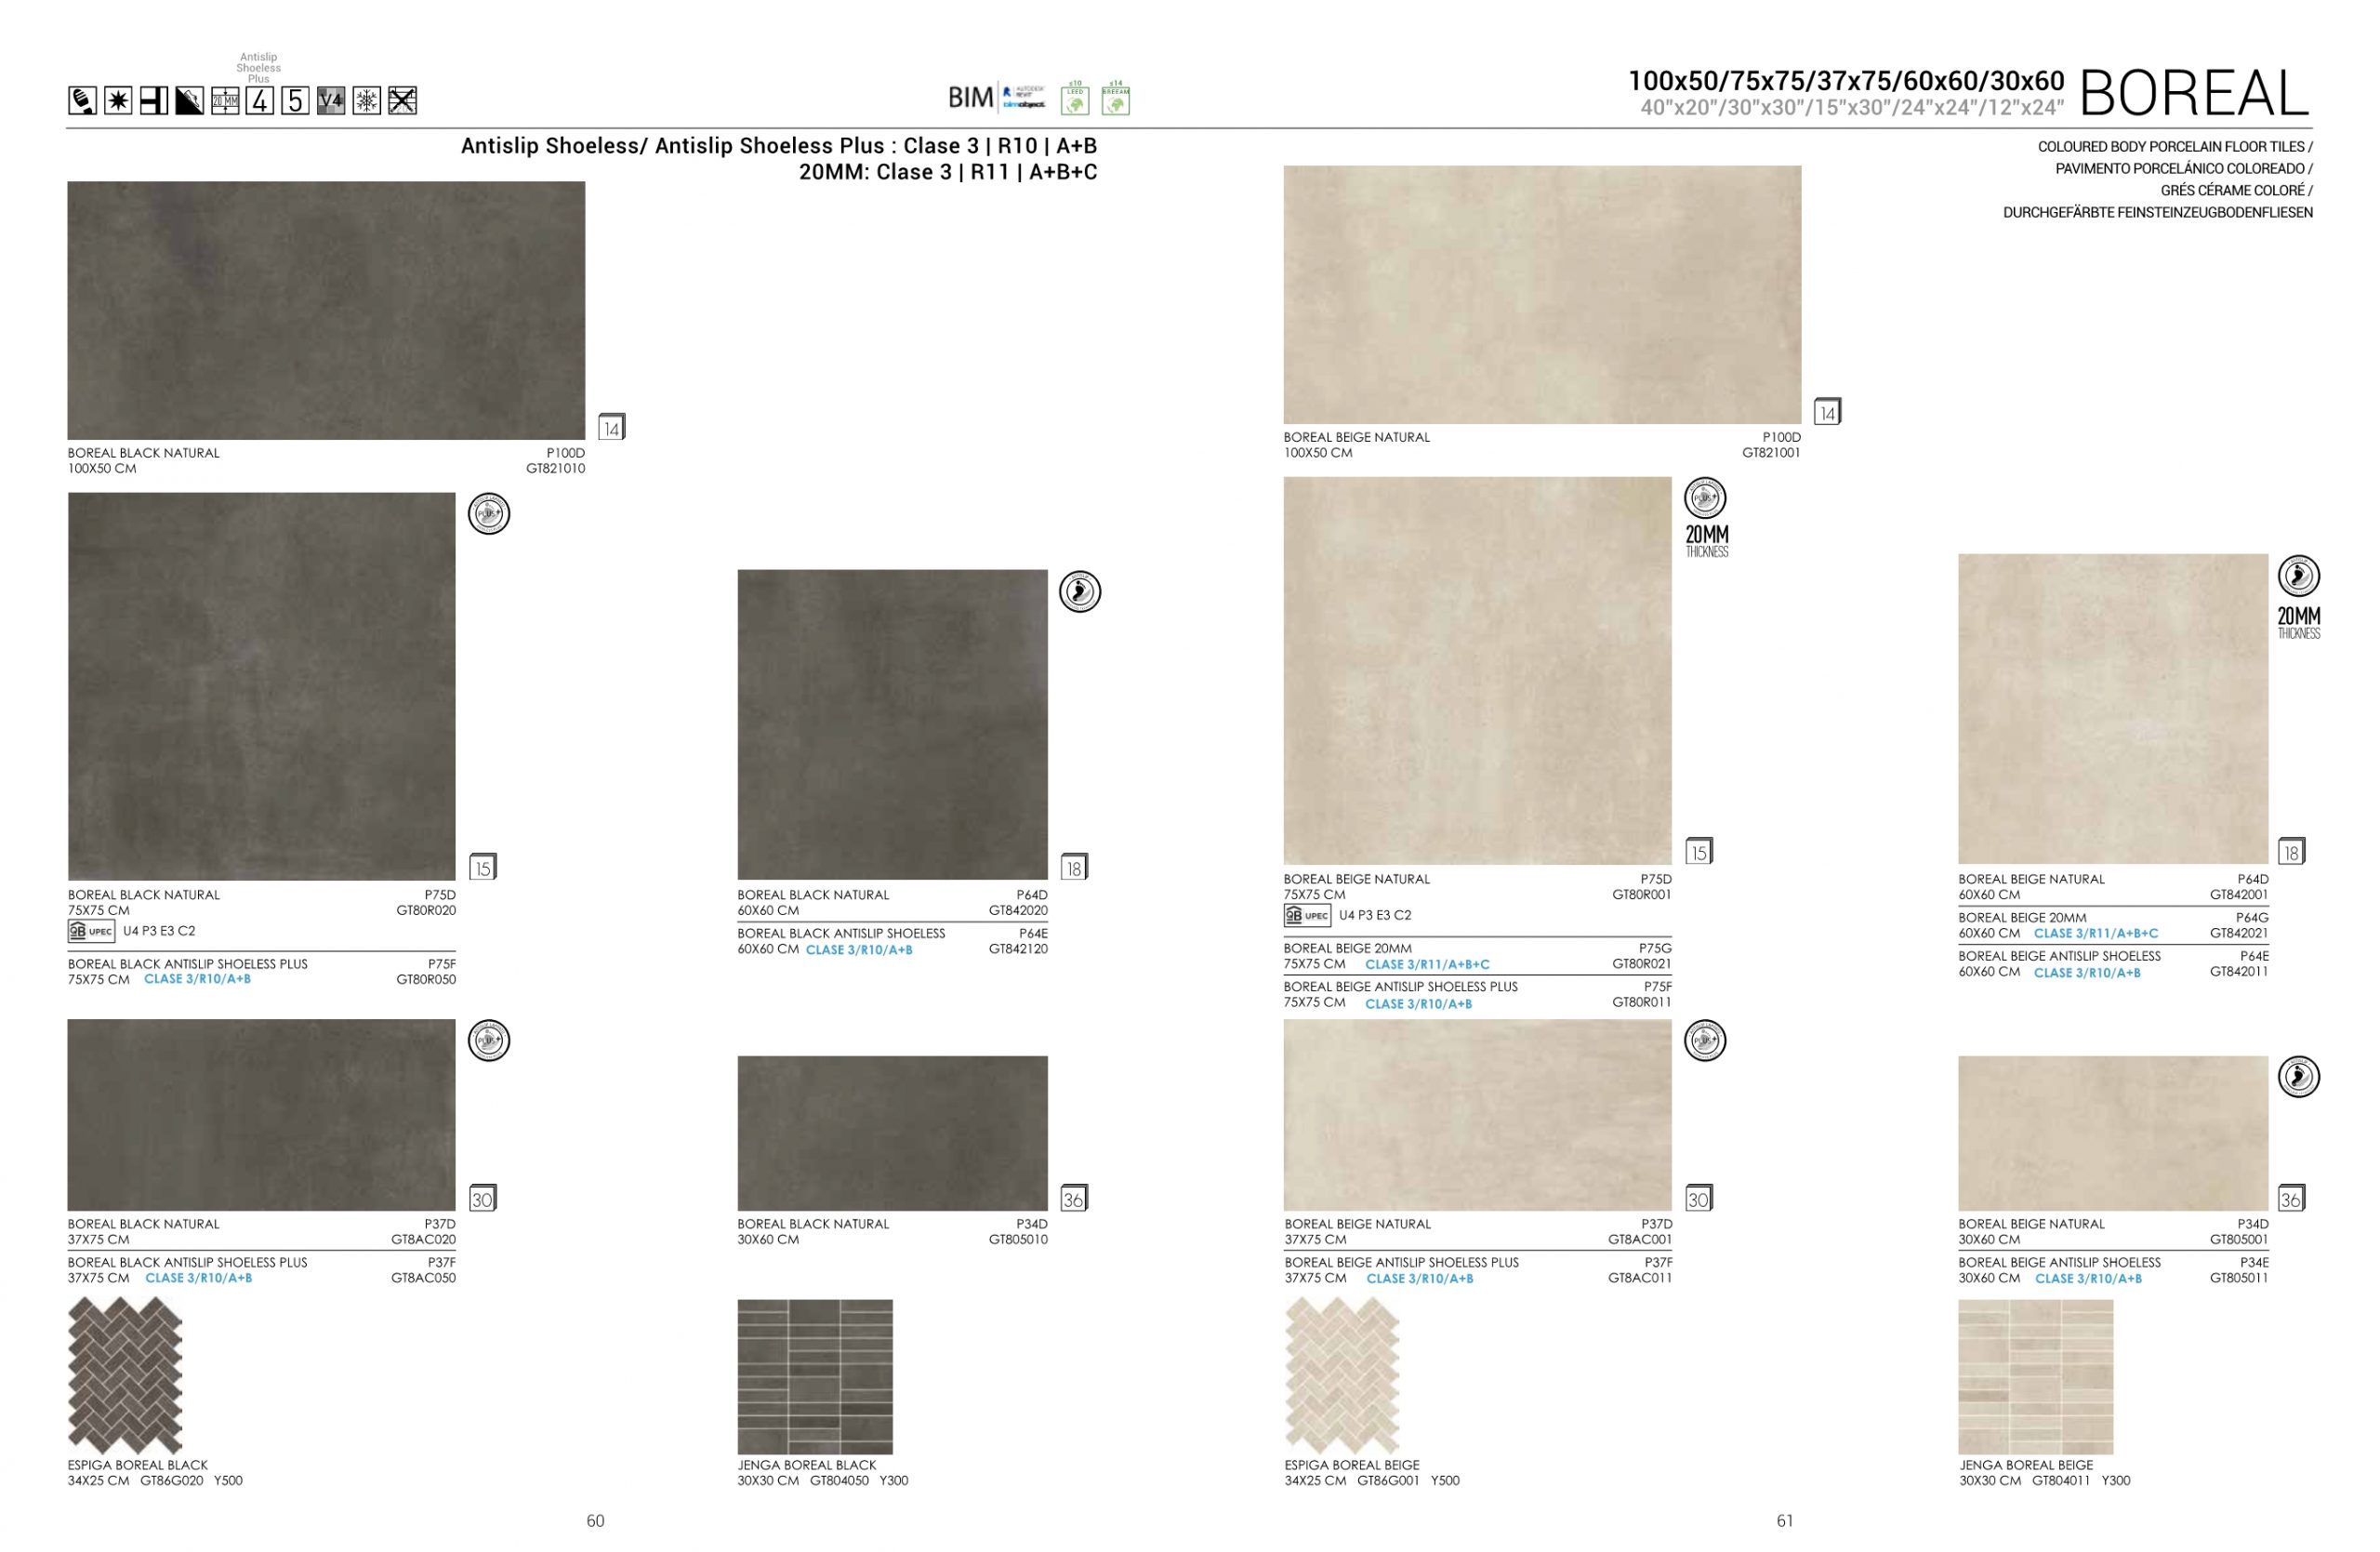Click box icon 36 beside Beige 30x60 tile
2380x1552 pixels.
coord(2292,1199)
